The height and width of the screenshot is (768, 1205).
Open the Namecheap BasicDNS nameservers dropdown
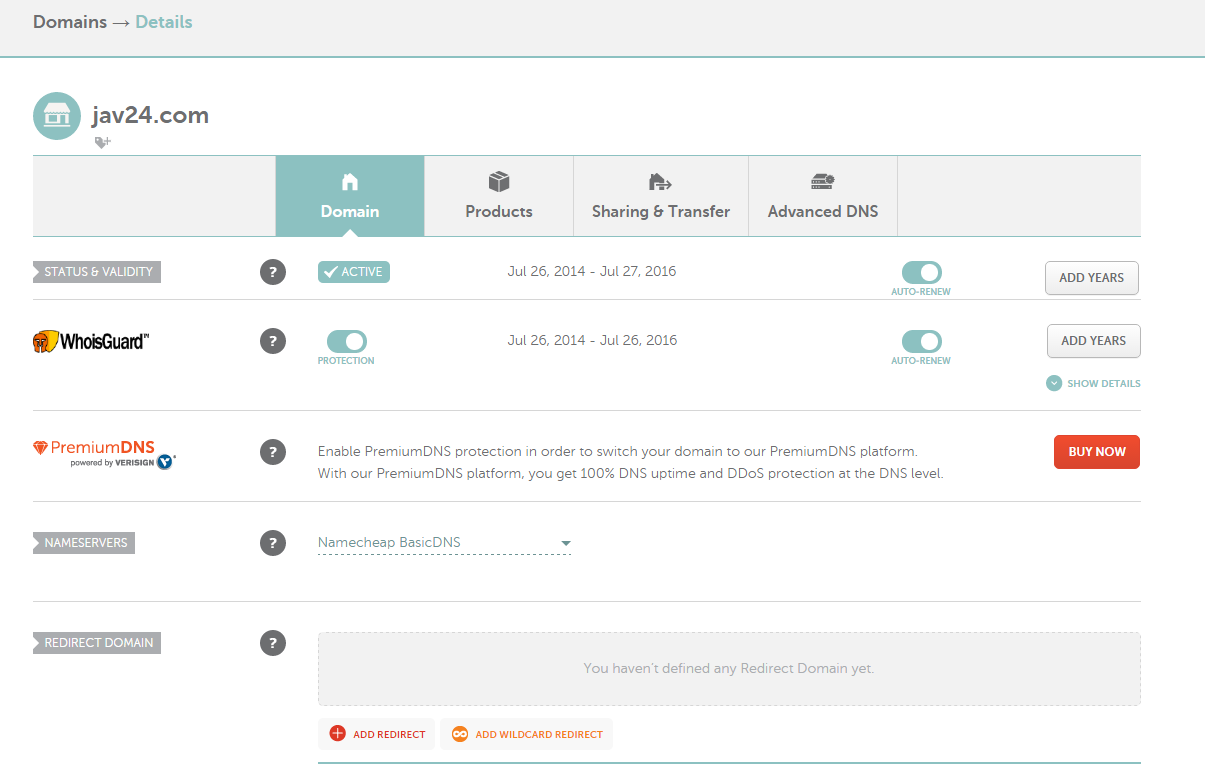coord(444,543)
